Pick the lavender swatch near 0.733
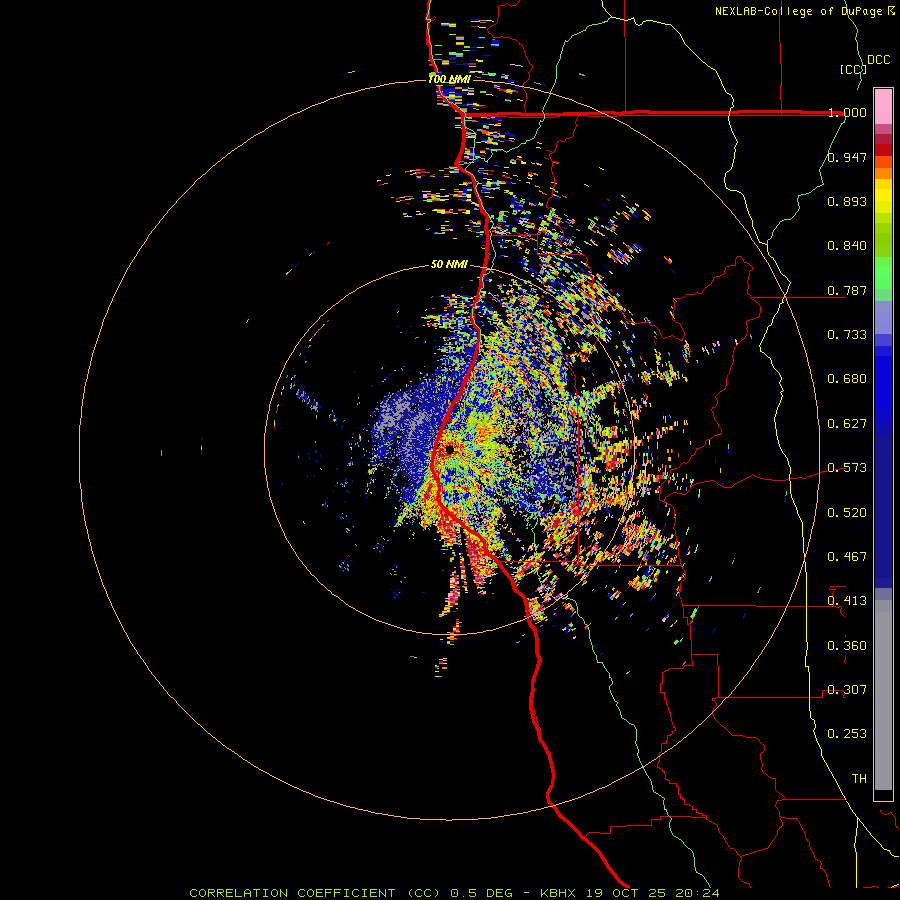 (883, 317)
